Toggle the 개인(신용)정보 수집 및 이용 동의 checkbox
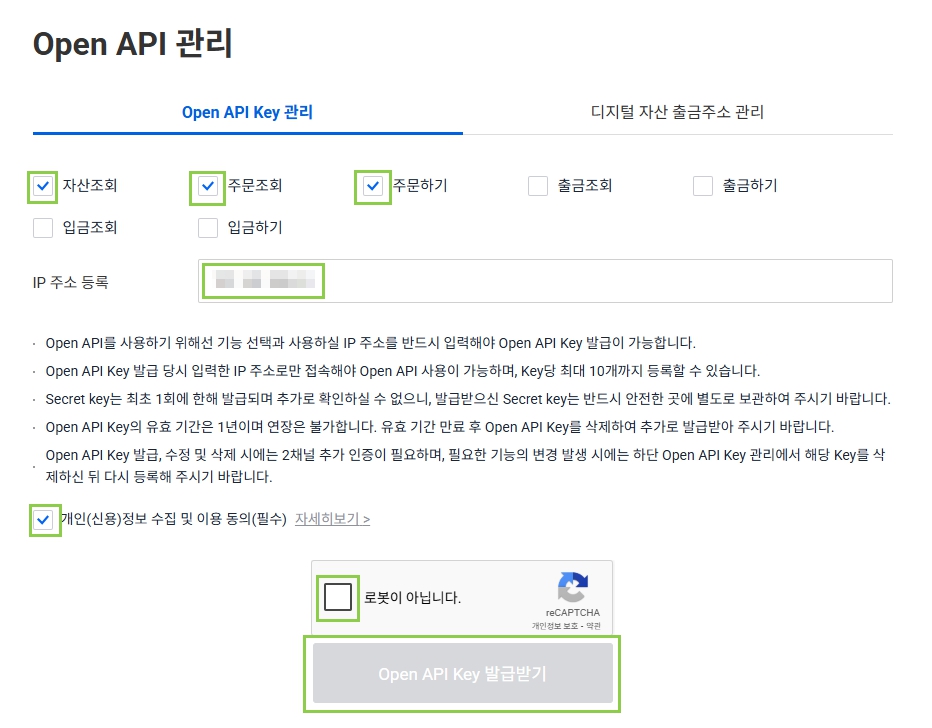 43,520
